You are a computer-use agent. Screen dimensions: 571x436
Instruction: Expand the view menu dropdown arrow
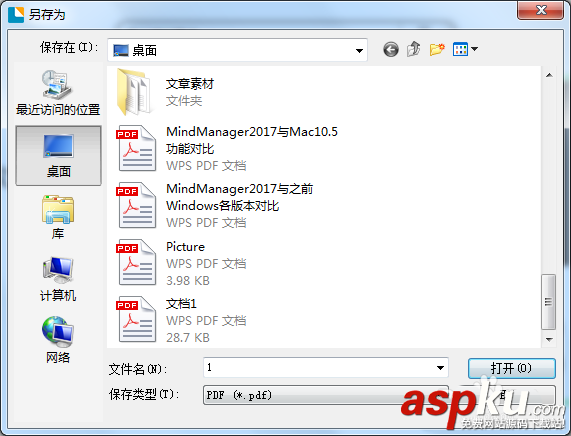point(474,49)
